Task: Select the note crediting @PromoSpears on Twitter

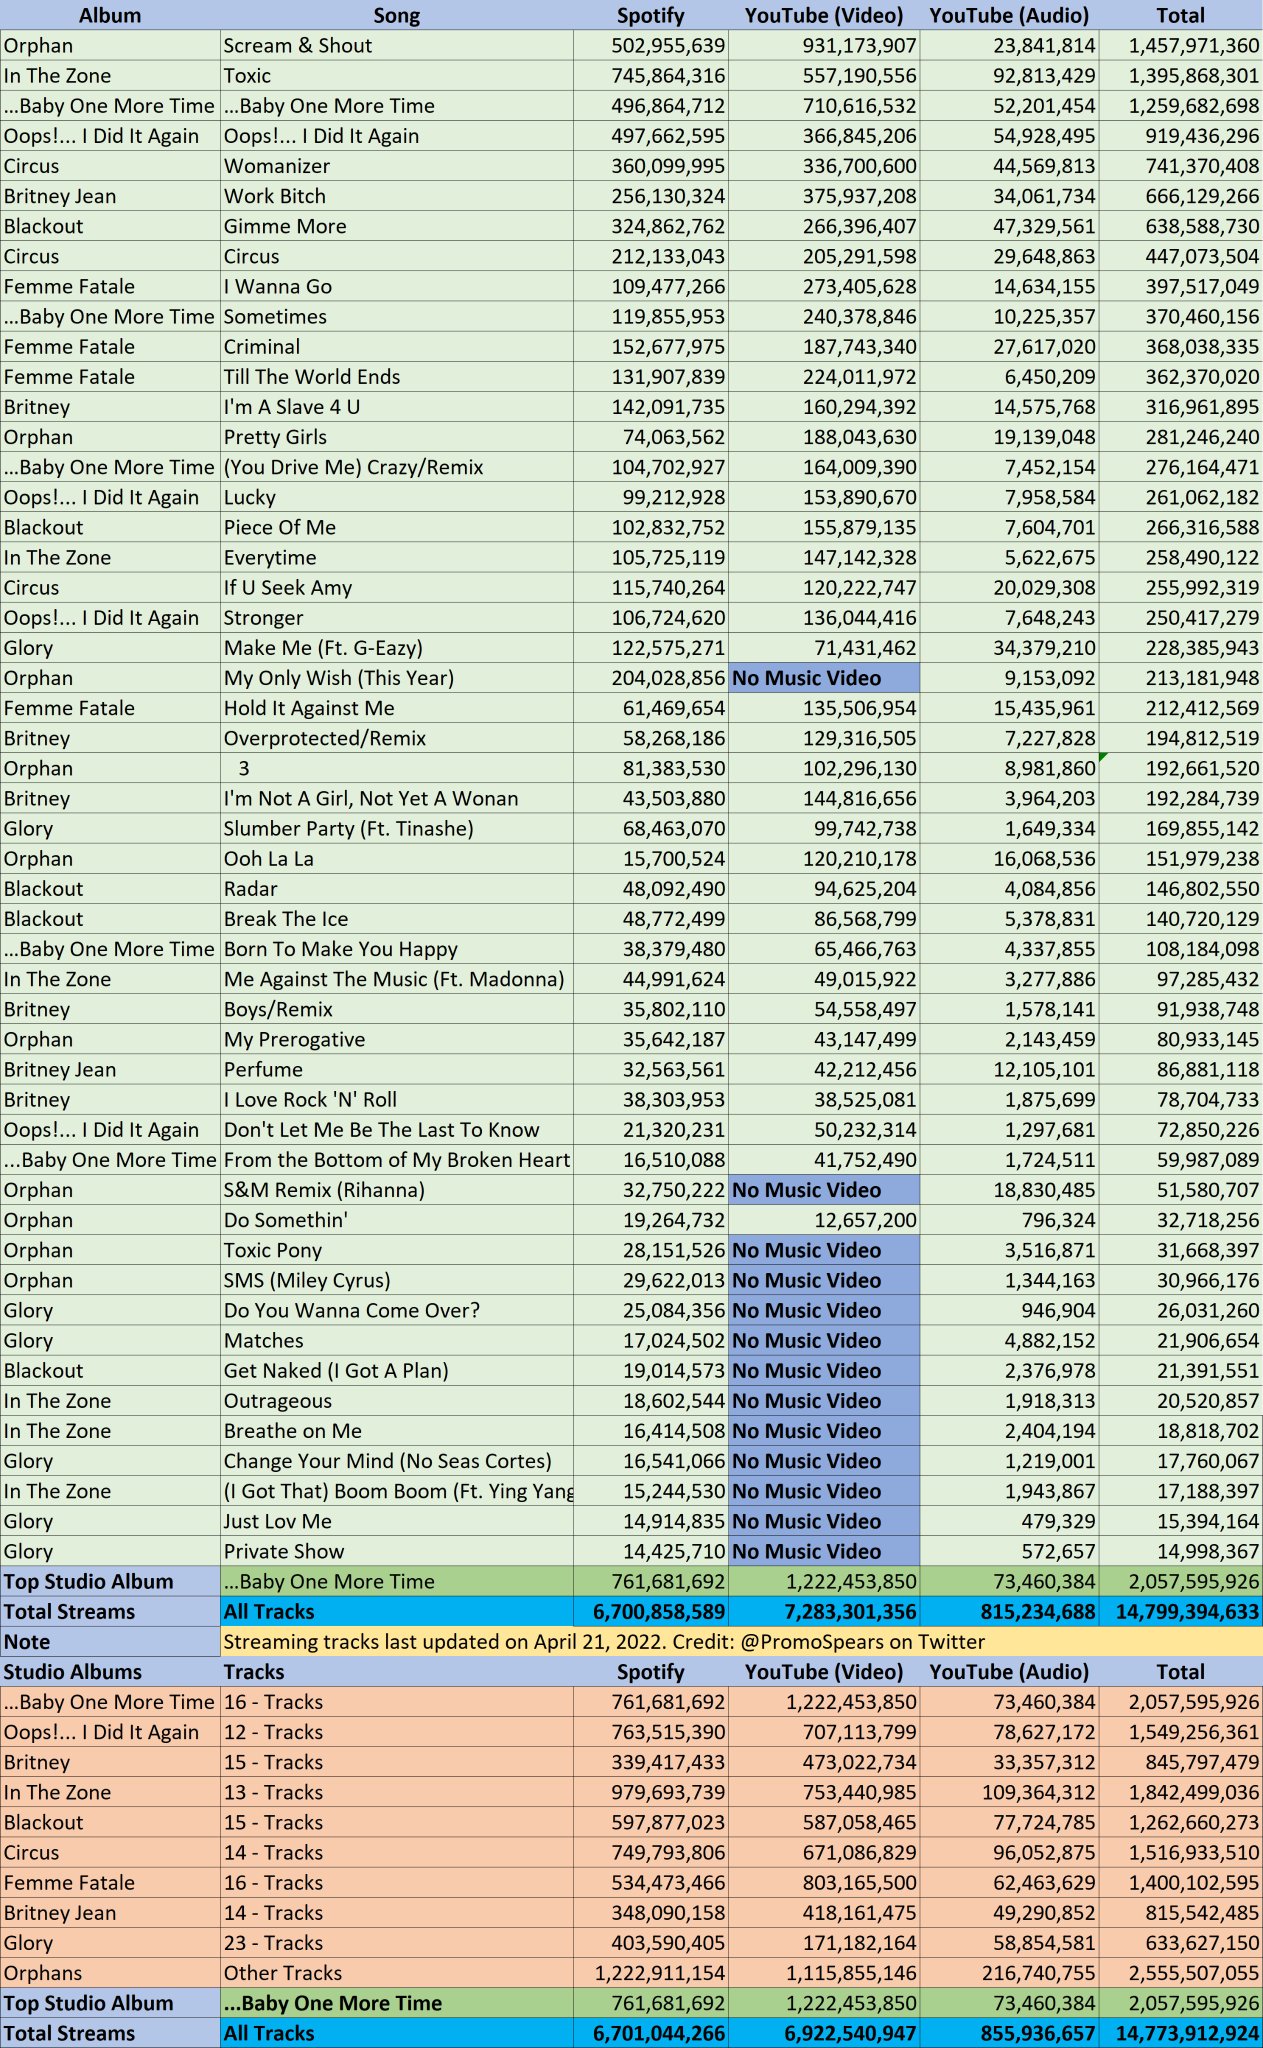Action: click(742, 1641)
